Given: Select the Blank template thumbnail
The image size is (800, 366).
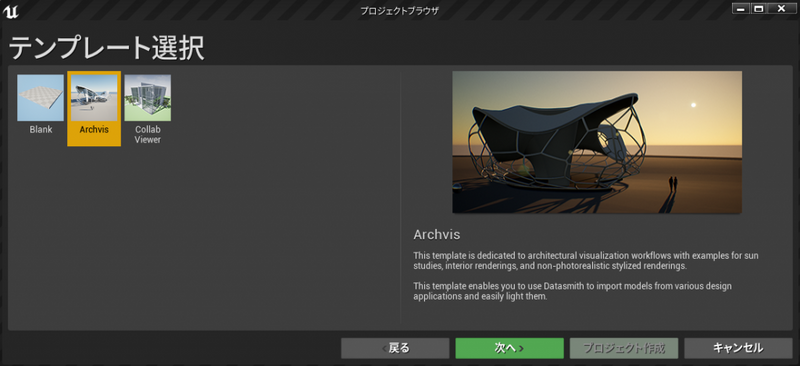Looking at the screenshot, I should pyautogui.click(x=40, y=98).
